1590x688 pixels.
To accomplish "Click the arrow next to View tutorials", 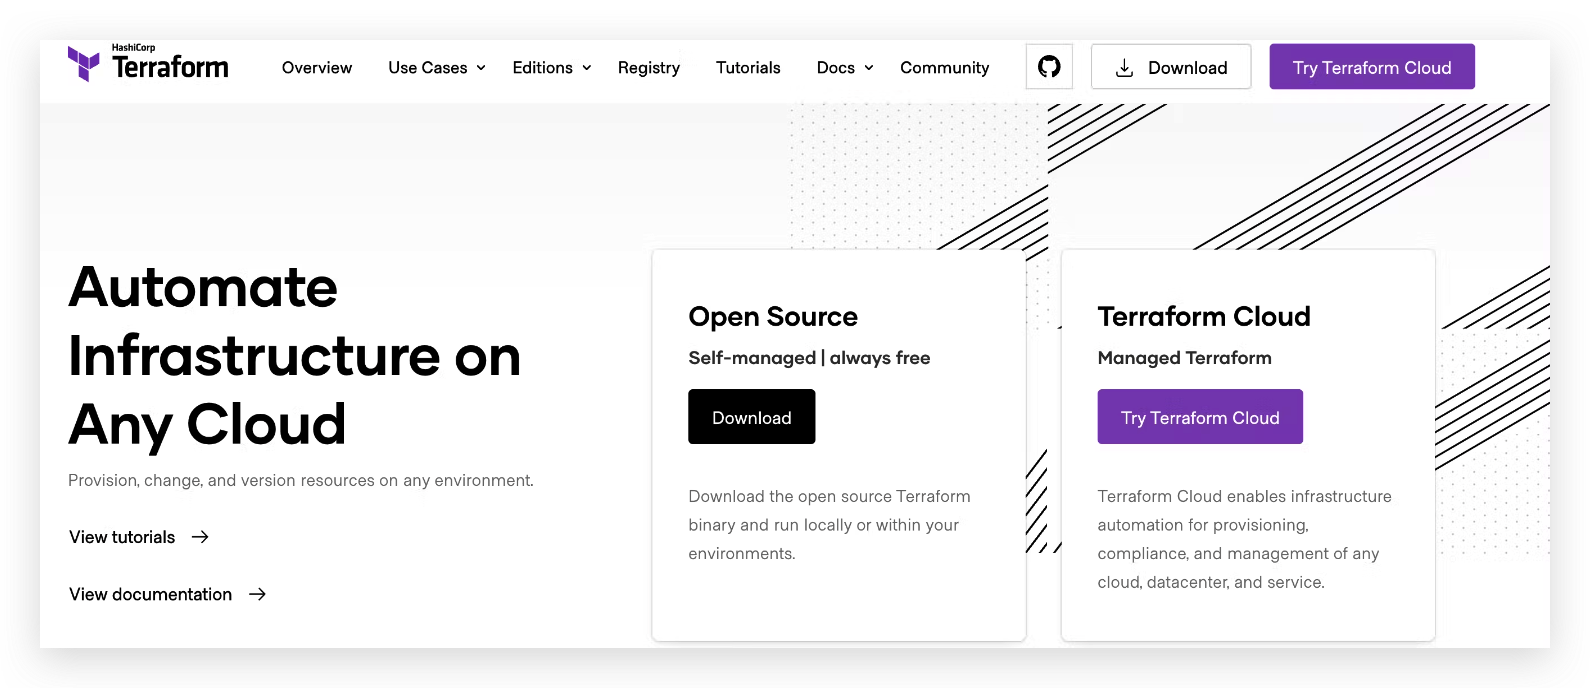I will point(200,537).
